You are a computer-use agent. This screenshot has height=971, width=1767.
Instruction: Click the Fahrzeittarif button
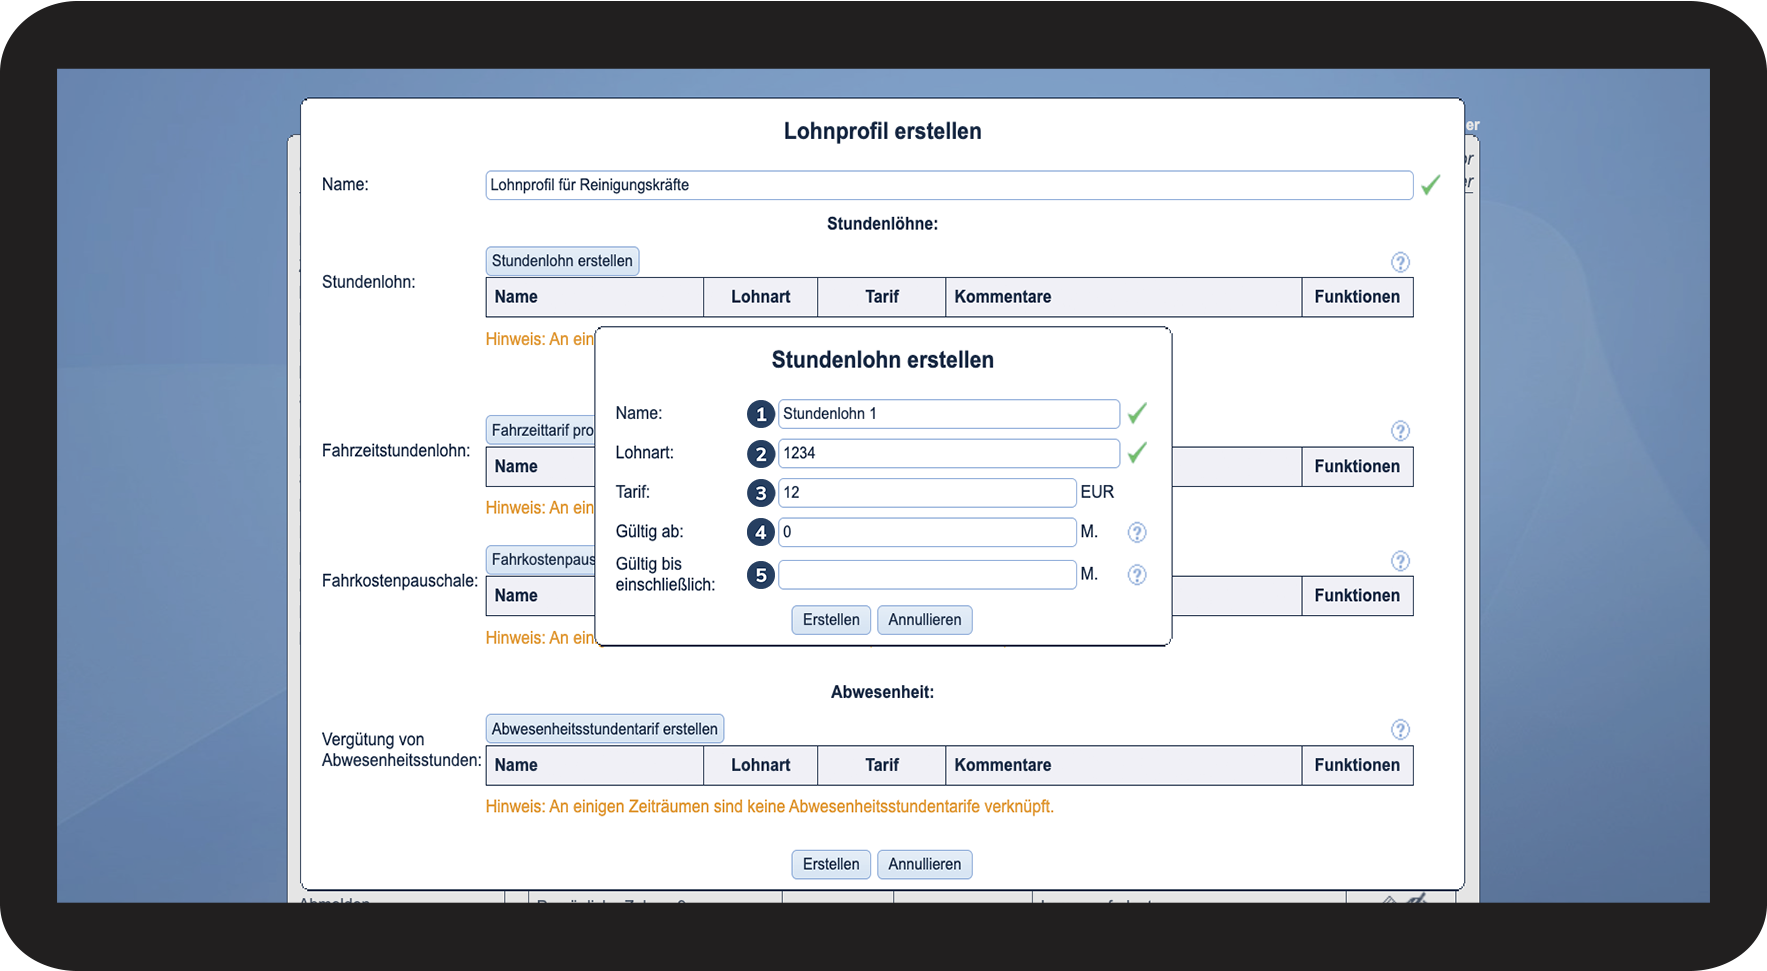[541, 430]
